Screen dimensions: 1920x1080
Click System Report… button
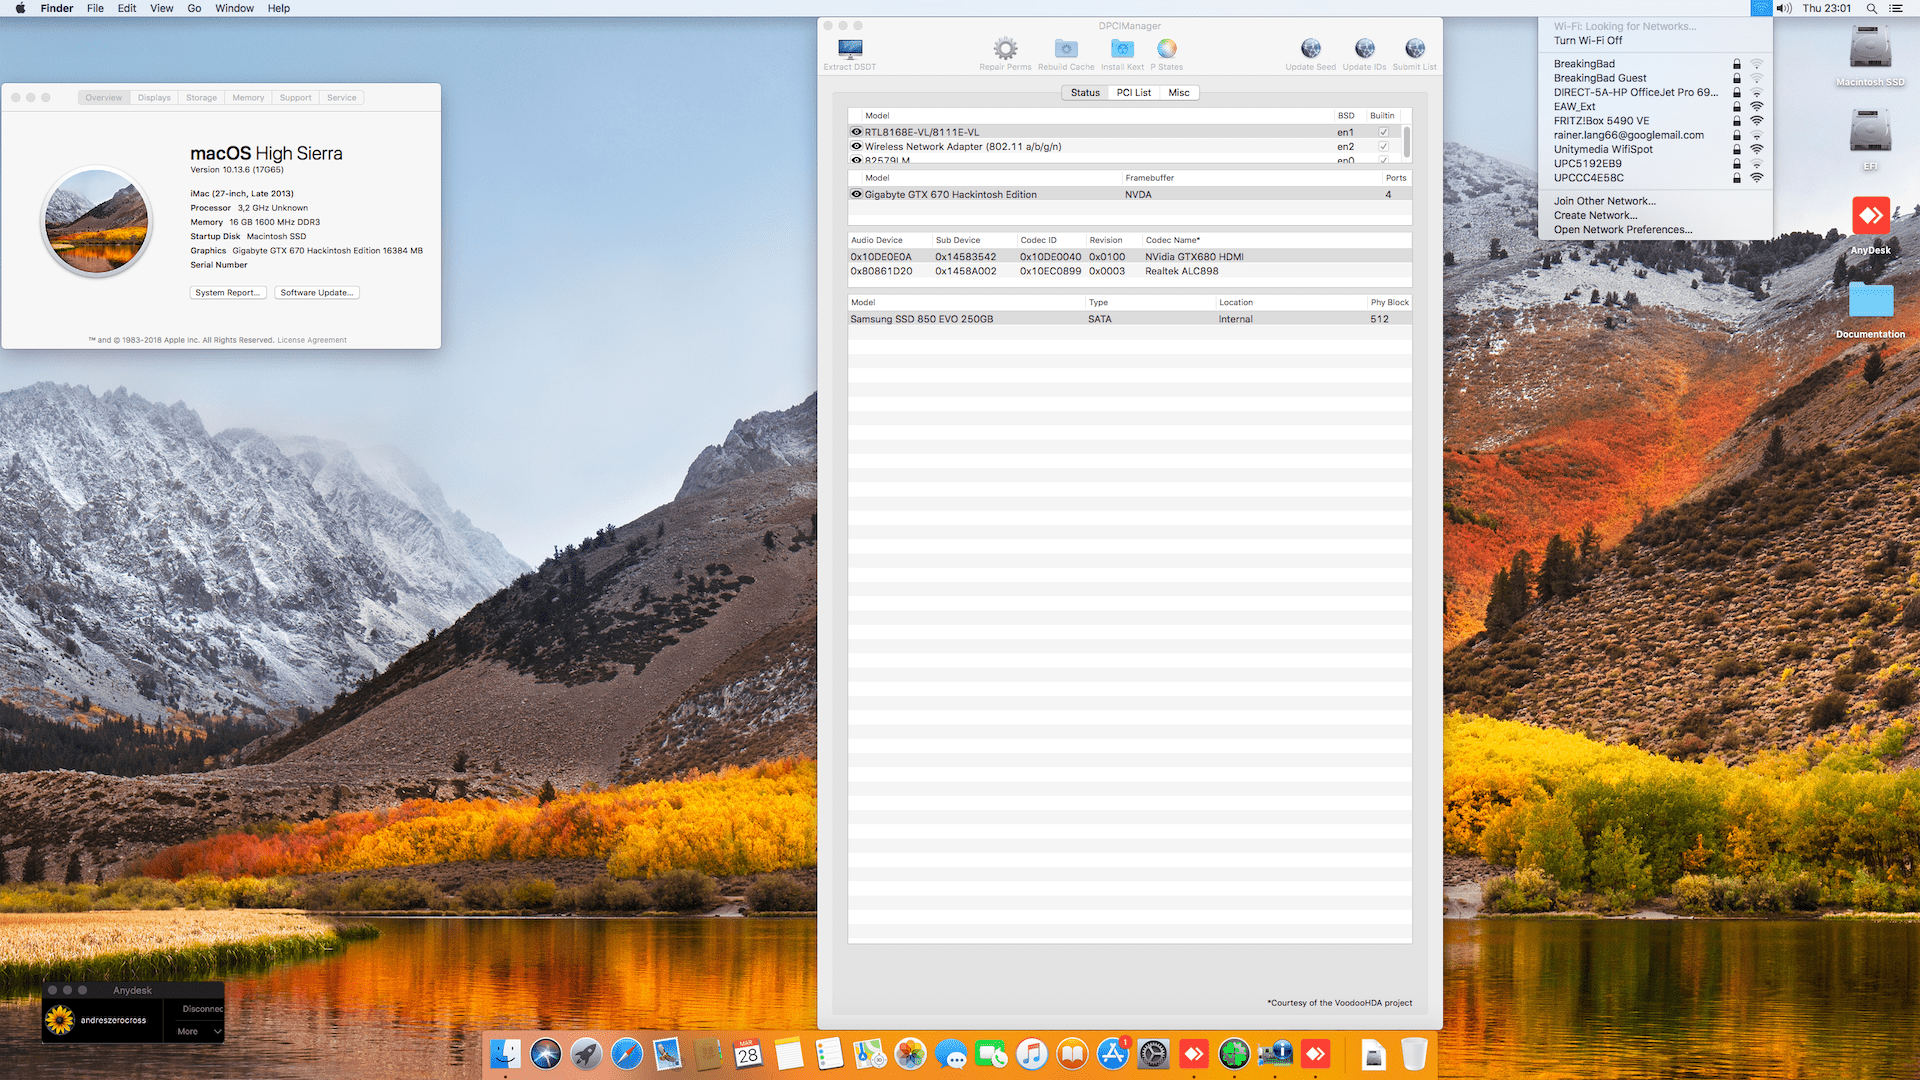pyautogui.click(x=228, y=293)
